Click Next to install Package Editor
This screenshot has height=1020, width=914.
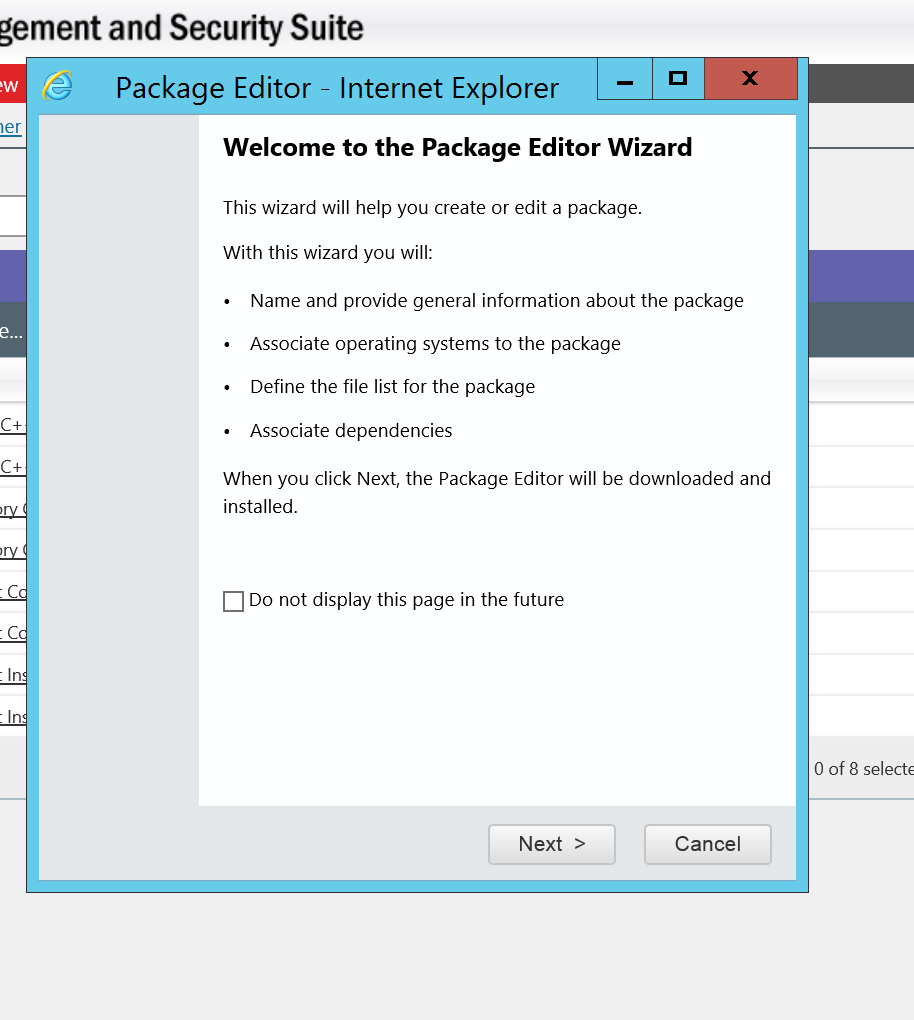click(551, 844)
